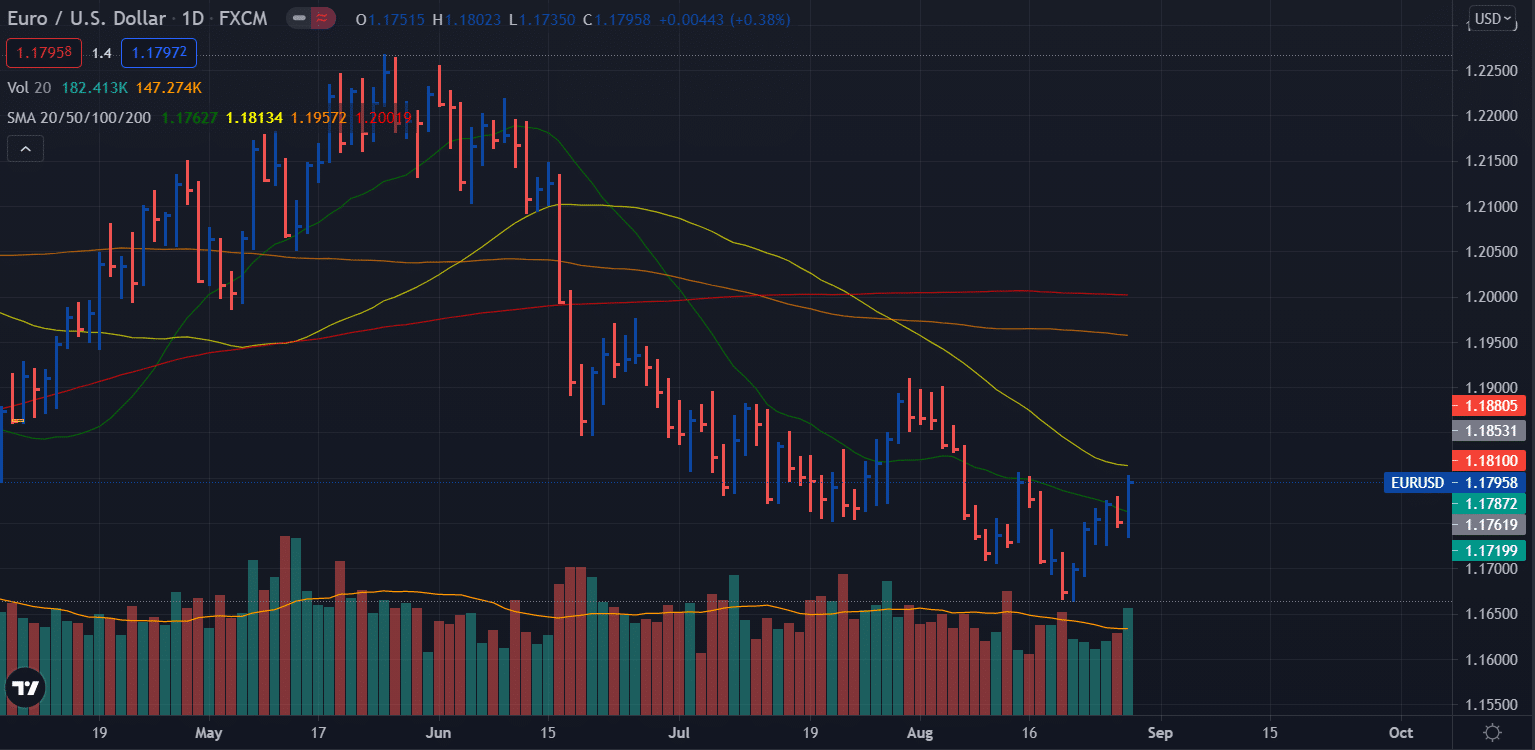Click the orange SMA value 1.19572
The width and height of the screenshot is (1535, 750).
pyautogui.click(x=319, y=118)
